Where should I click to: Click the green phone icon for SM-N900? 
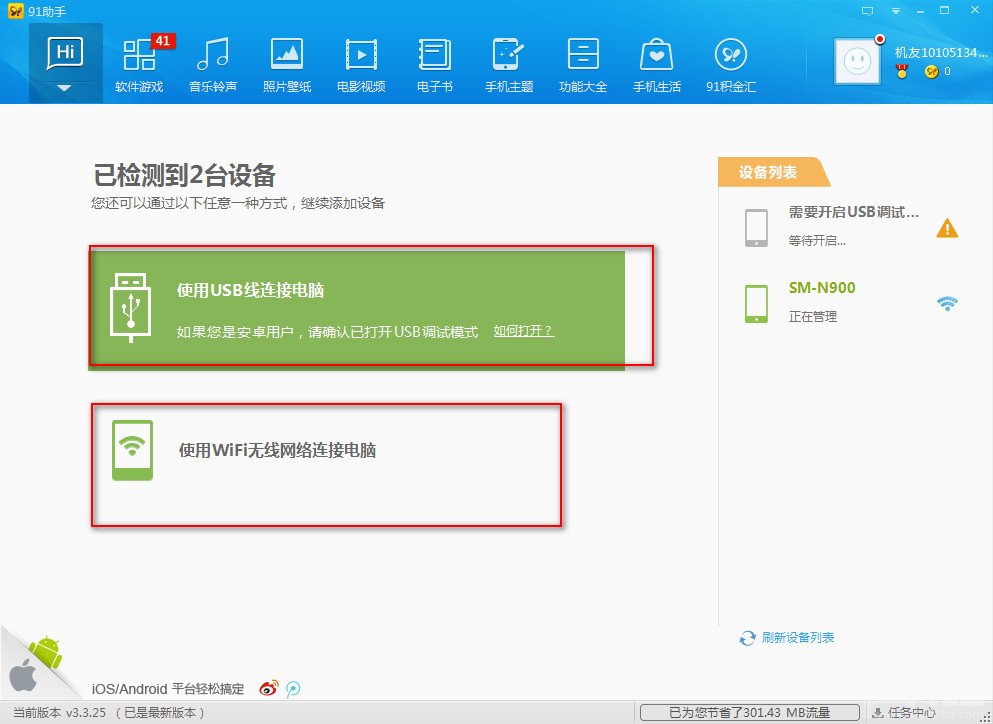(x=756, y=303)
